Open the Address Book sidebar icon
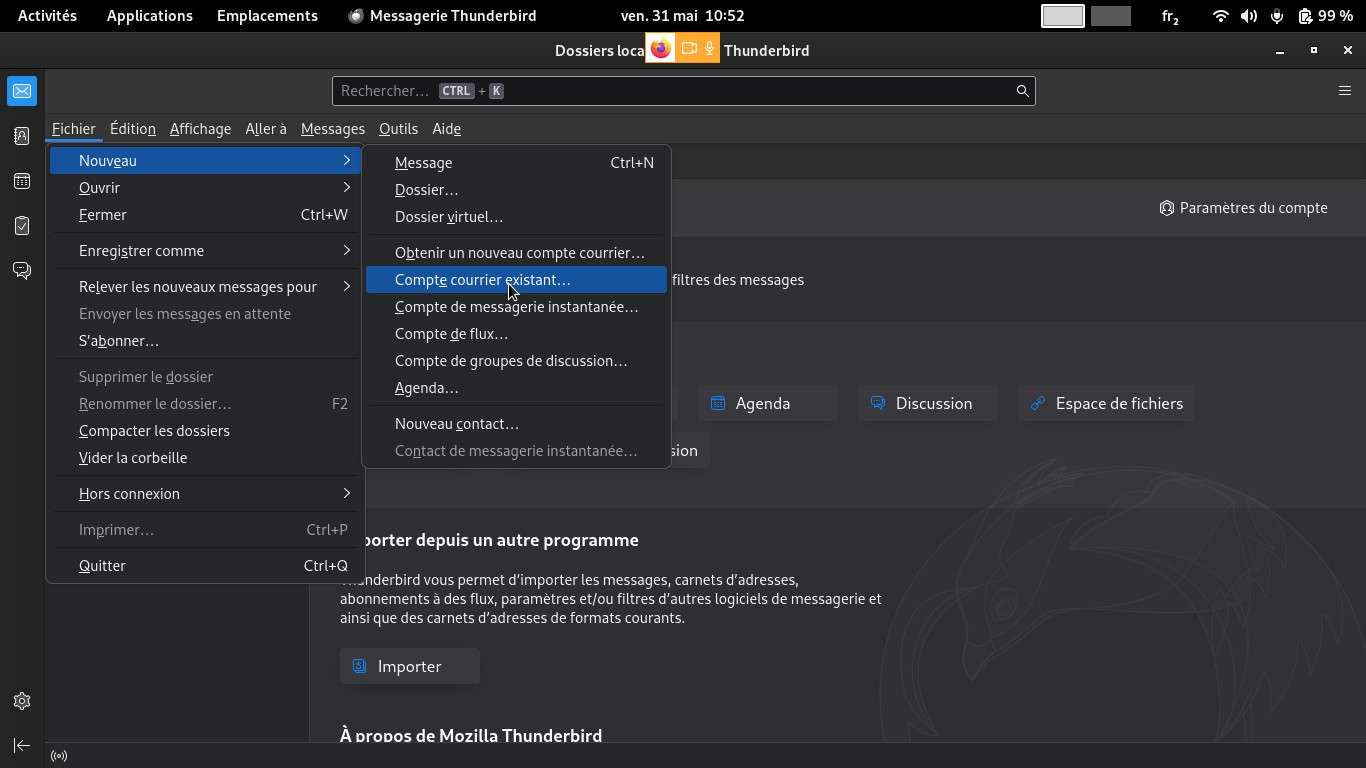 click(x=22, y=136)
